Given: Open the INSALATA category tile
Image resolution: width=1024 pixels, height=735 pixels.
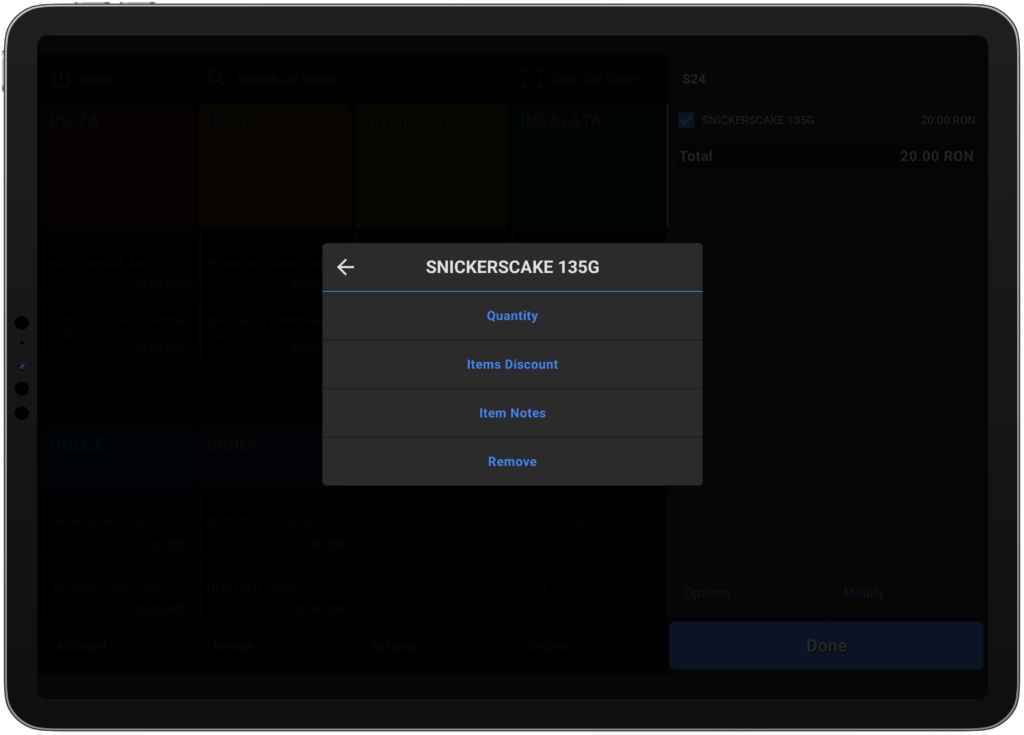Looking at the screenshot, I should coord(589,165).
